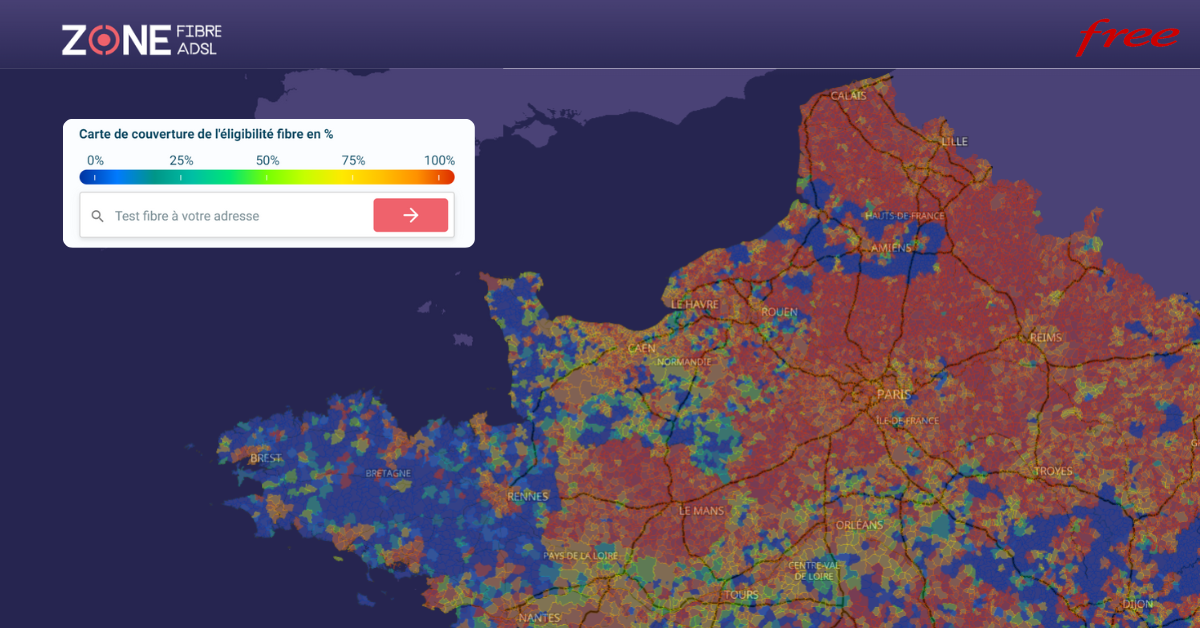Viewport: 1200px width, 628px height.
Task: Select the Pays de la Loire region label
Action: 580,556
